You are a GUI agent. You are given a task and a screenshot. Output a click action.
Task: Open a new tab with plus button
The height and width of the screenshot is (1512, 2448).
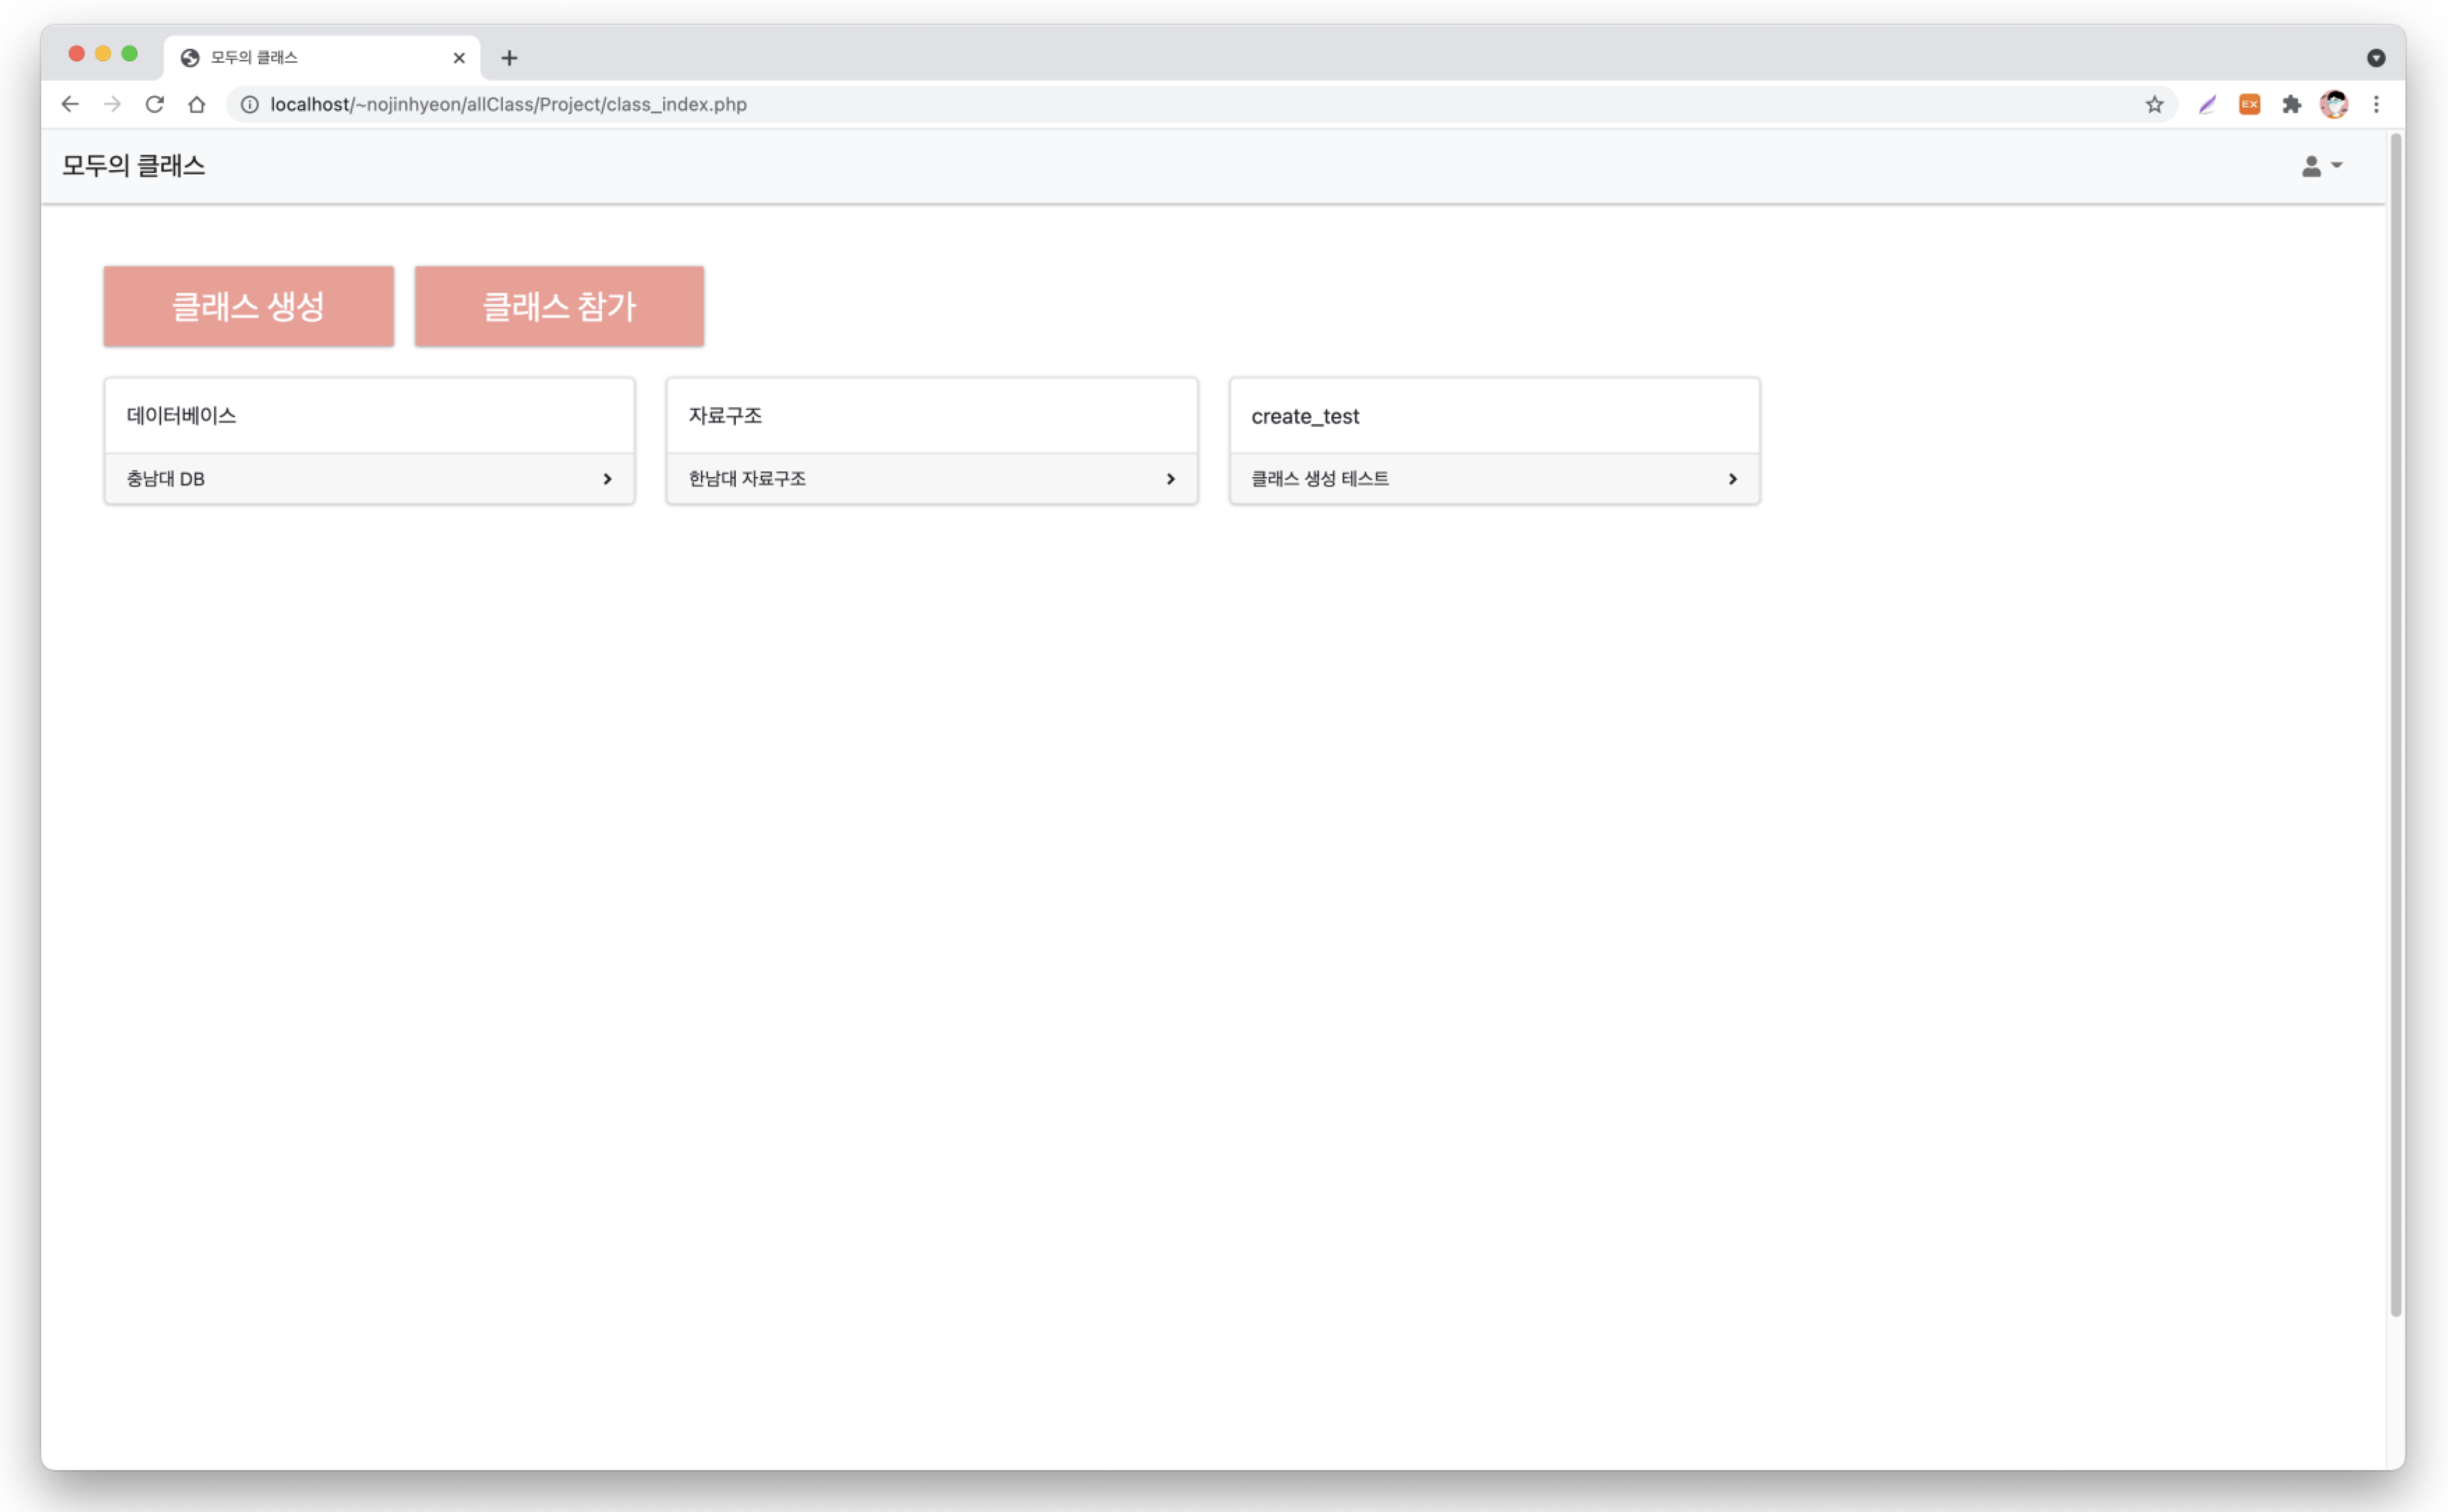click(509, 58)
